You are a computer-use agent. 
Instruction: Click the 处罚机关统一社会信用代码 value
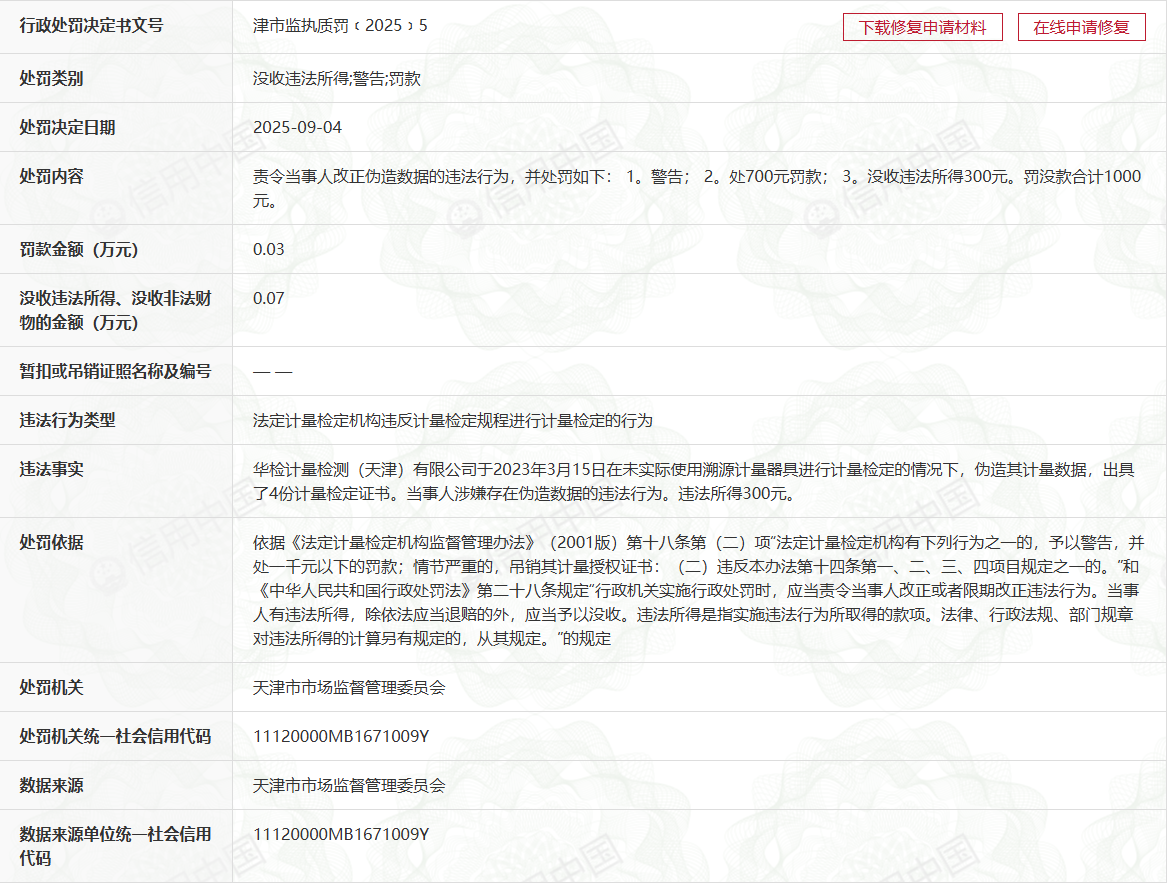click(341, 737)
